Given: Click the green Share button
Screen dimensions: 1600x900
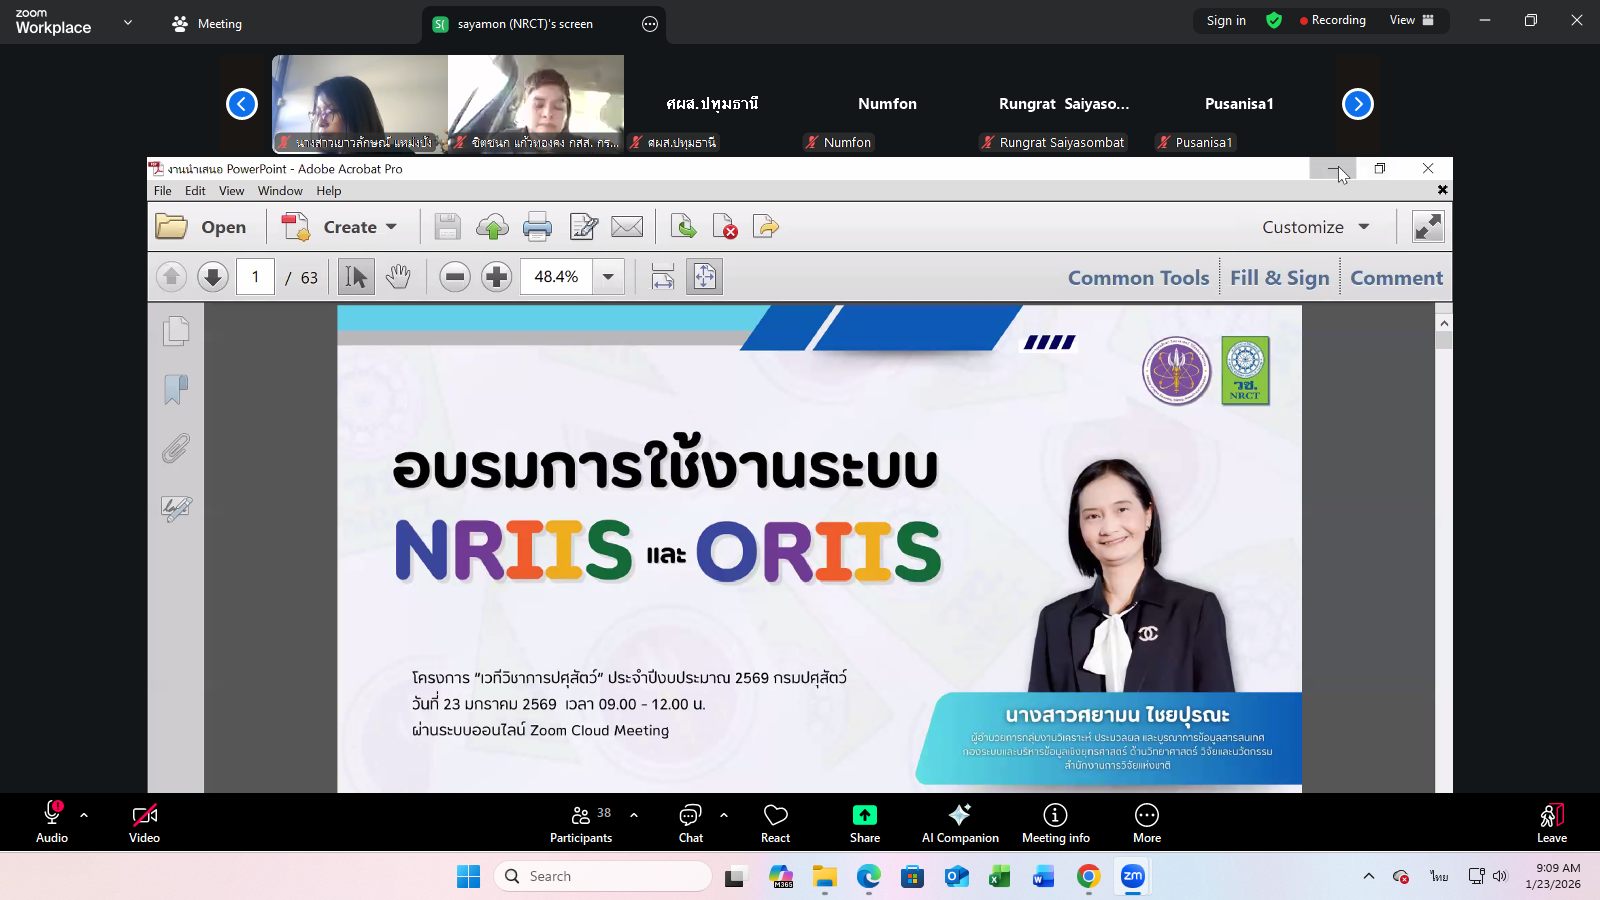Looking at the screenshot, I should tap(865, 822).
